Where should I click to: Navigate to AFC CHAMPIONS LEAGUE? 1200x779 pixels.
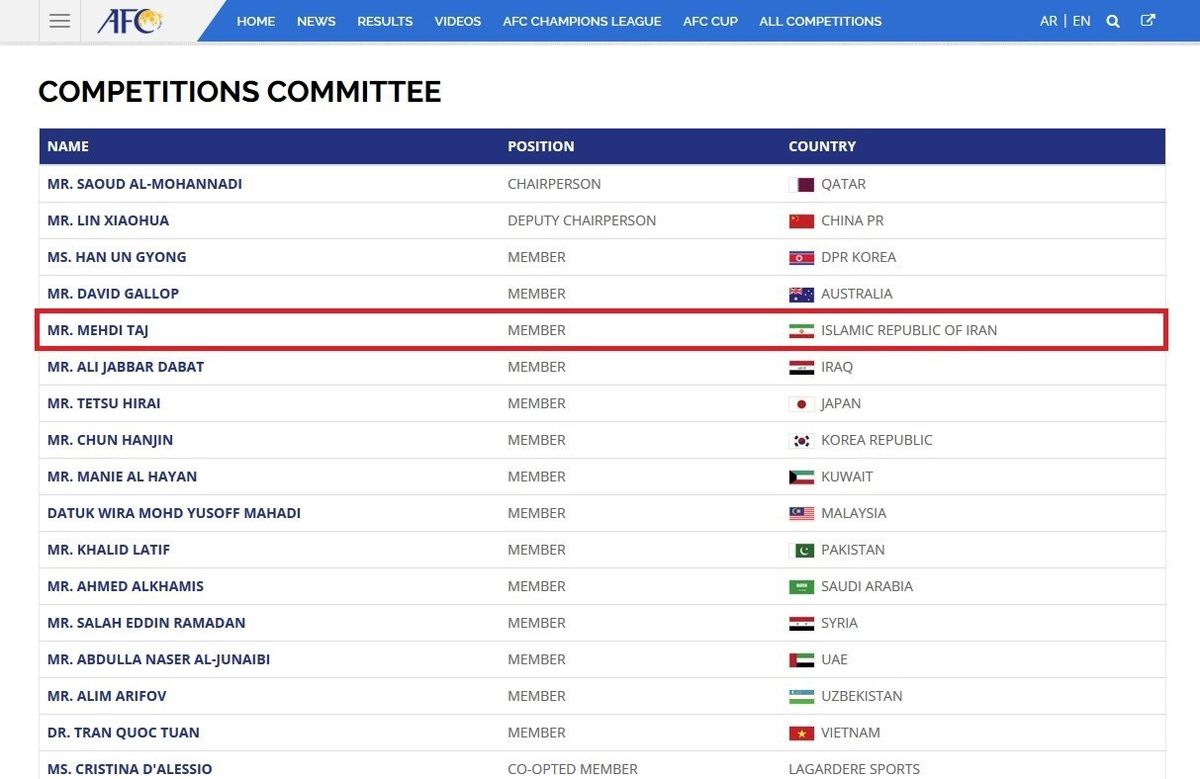click(x=581, y=21)
